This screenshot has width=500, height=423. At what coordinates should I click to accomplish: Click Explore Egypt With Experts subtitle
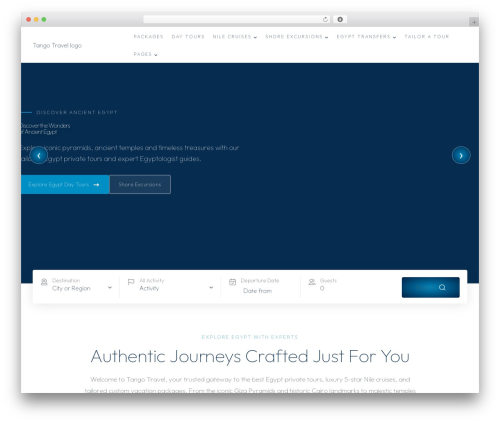[x=250, y=337]
